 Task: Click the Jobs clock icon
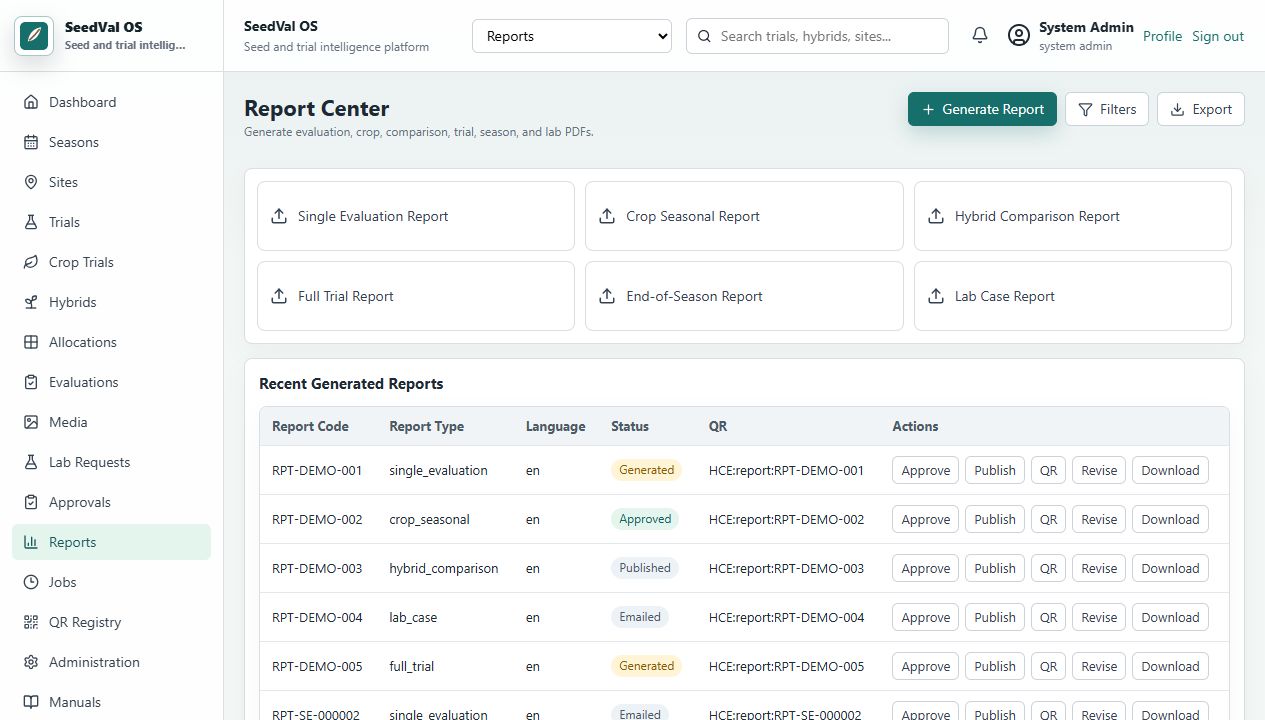[31, 582]
